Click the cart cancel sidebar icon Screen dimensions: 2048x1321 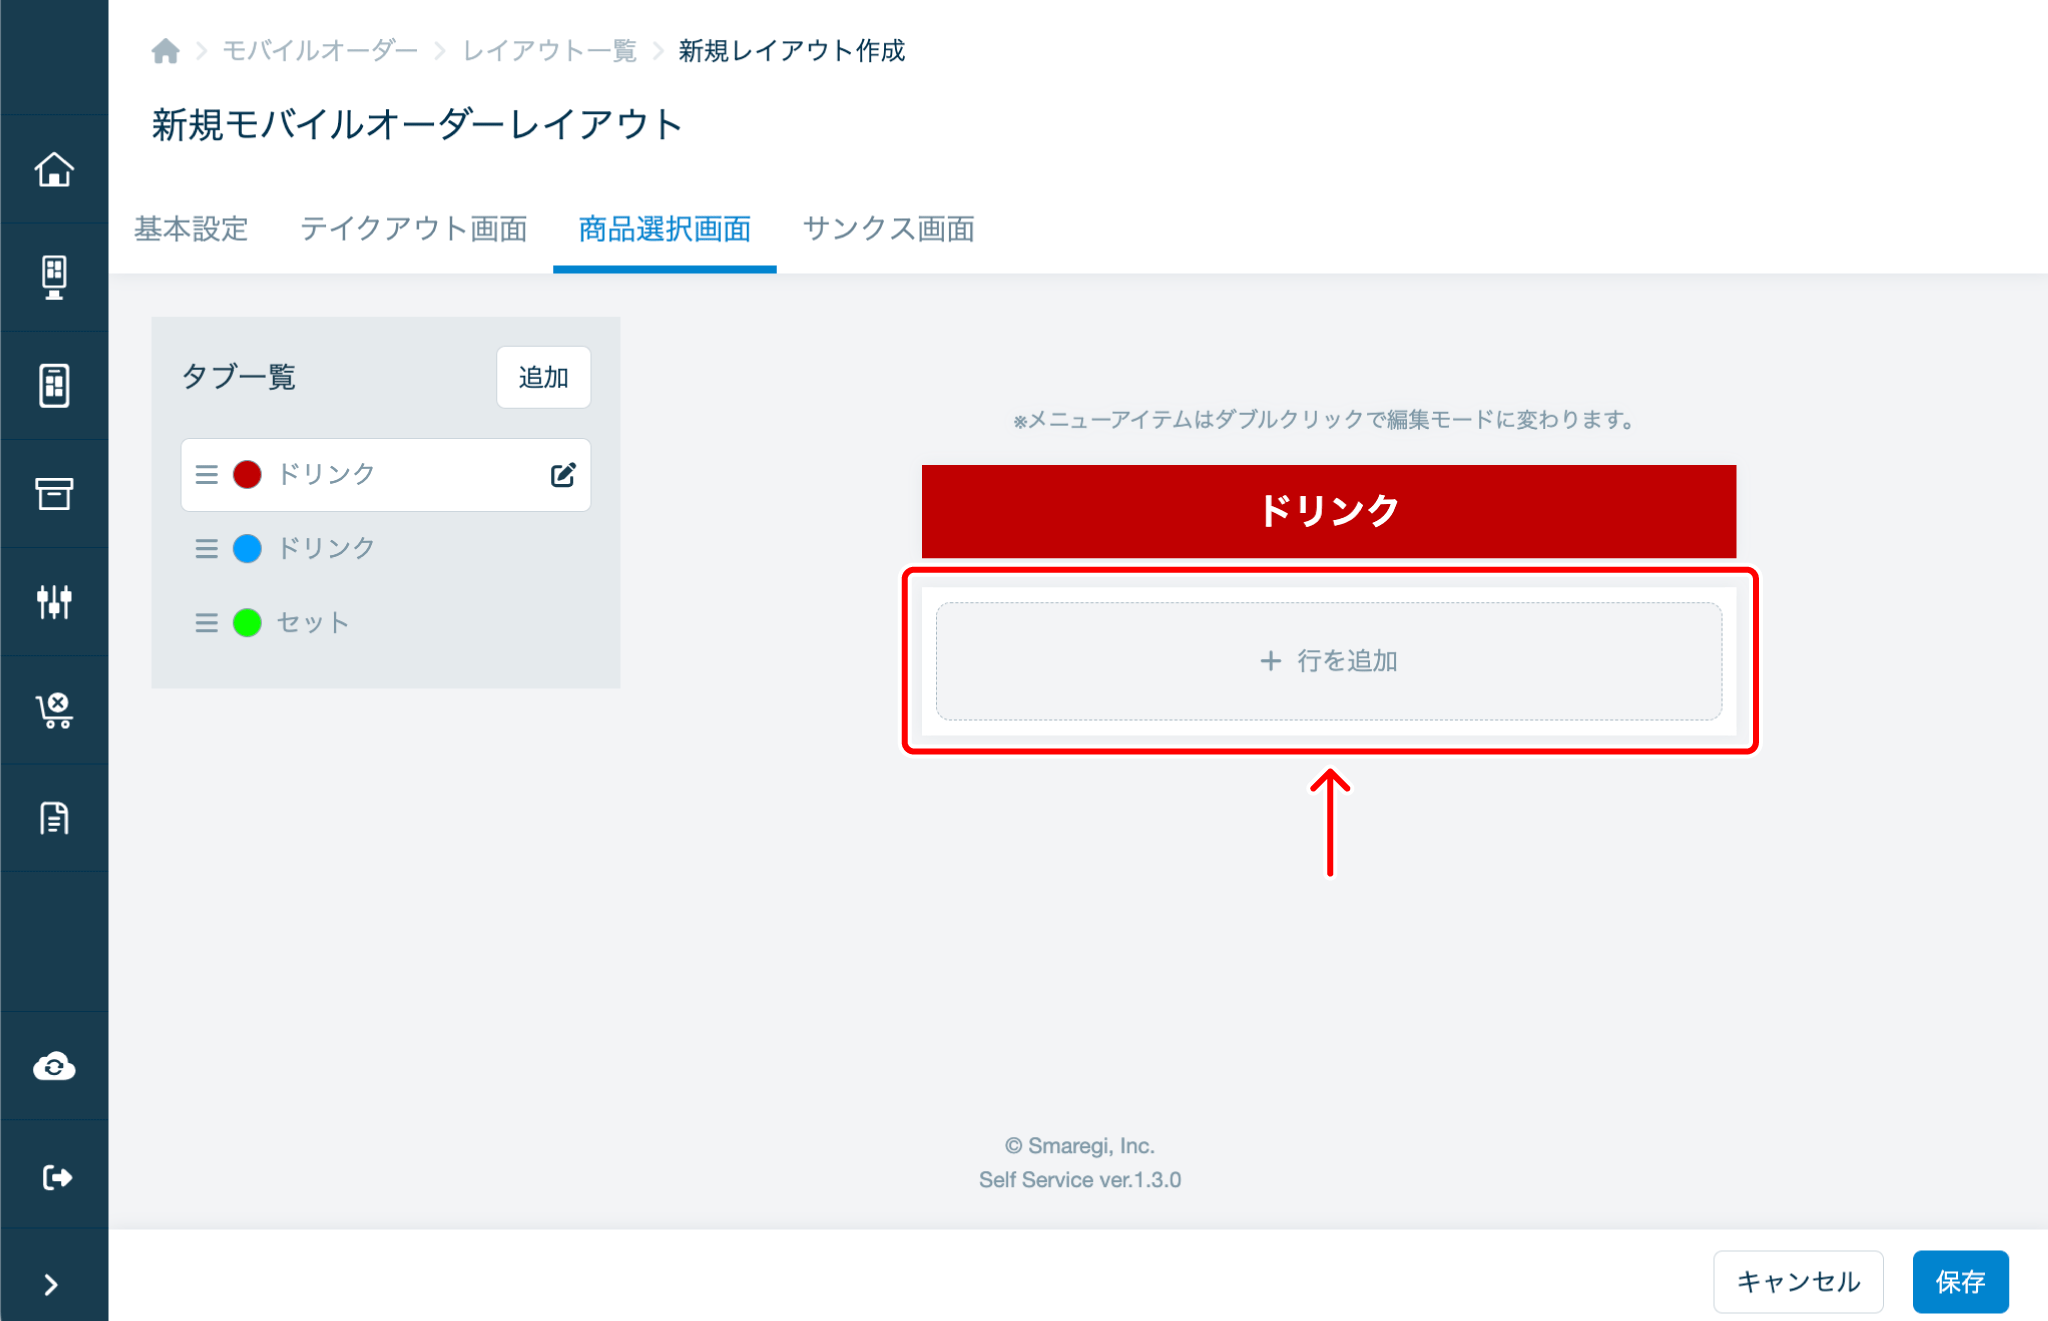54,710
